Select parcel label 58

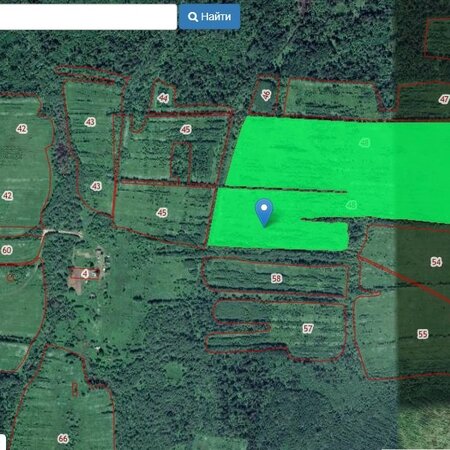pyautogui.click(x=276, y=278)
